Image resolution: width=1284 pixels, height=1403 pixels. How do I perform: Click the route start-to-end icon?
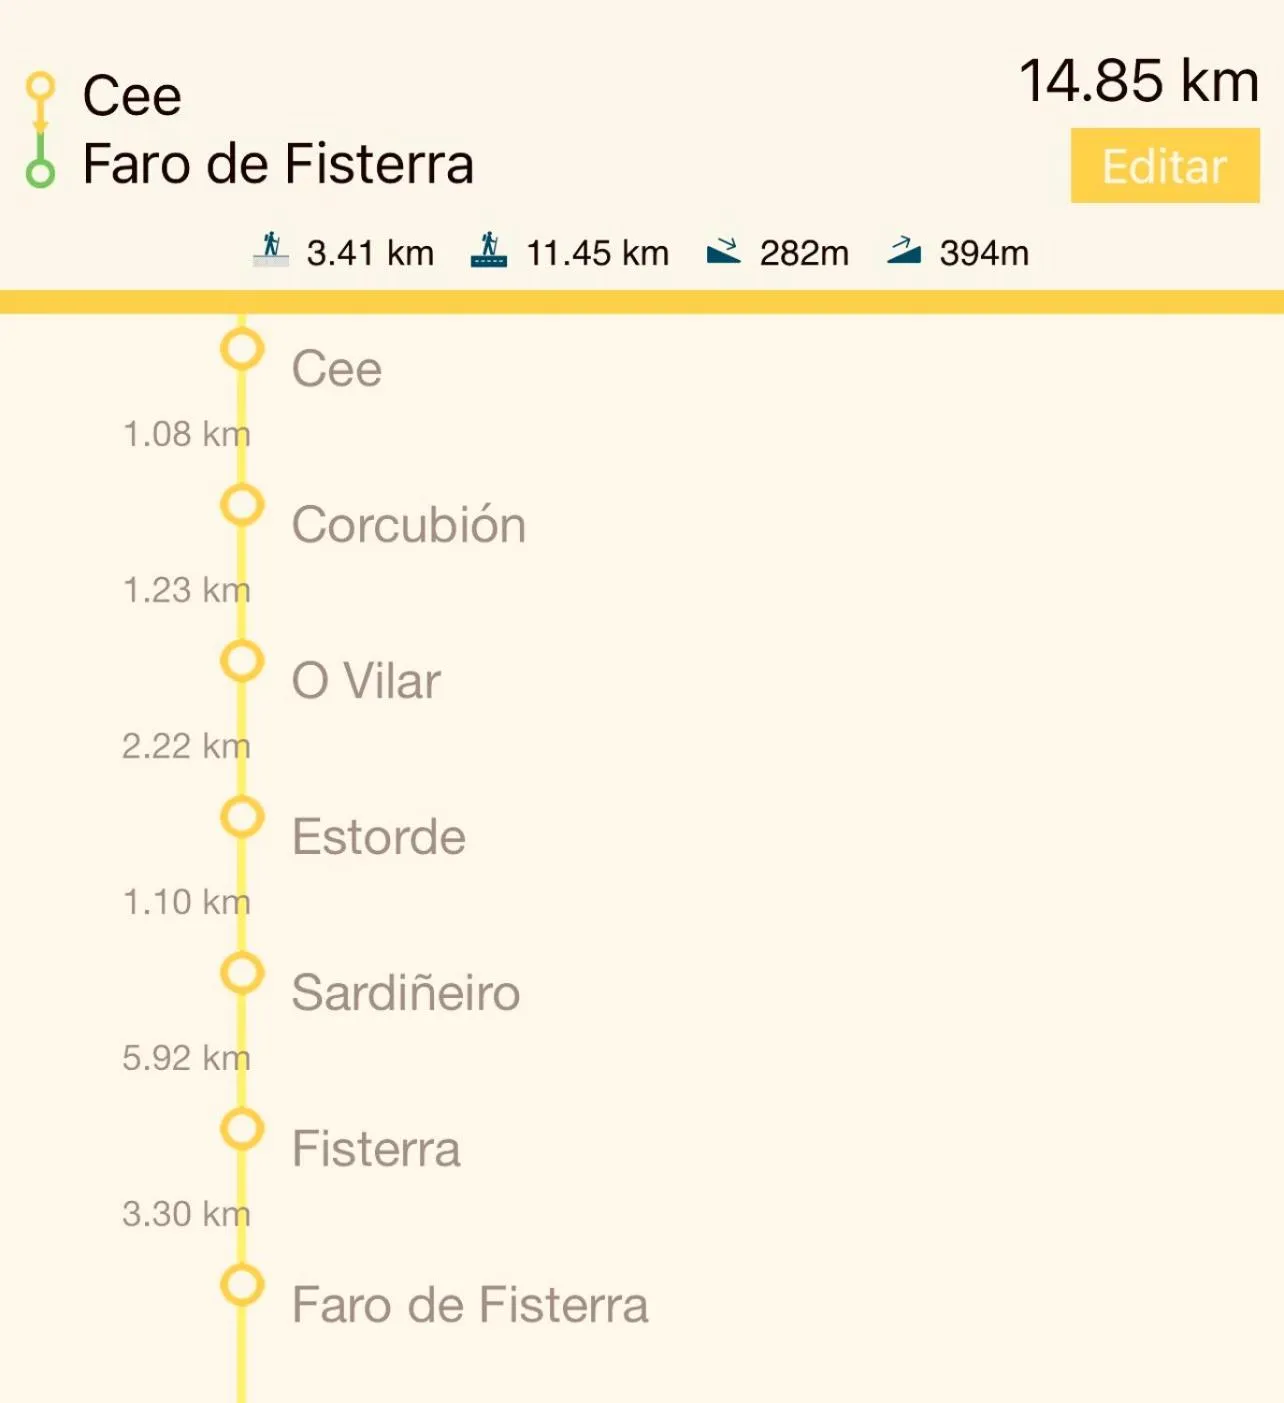point(40,130)
